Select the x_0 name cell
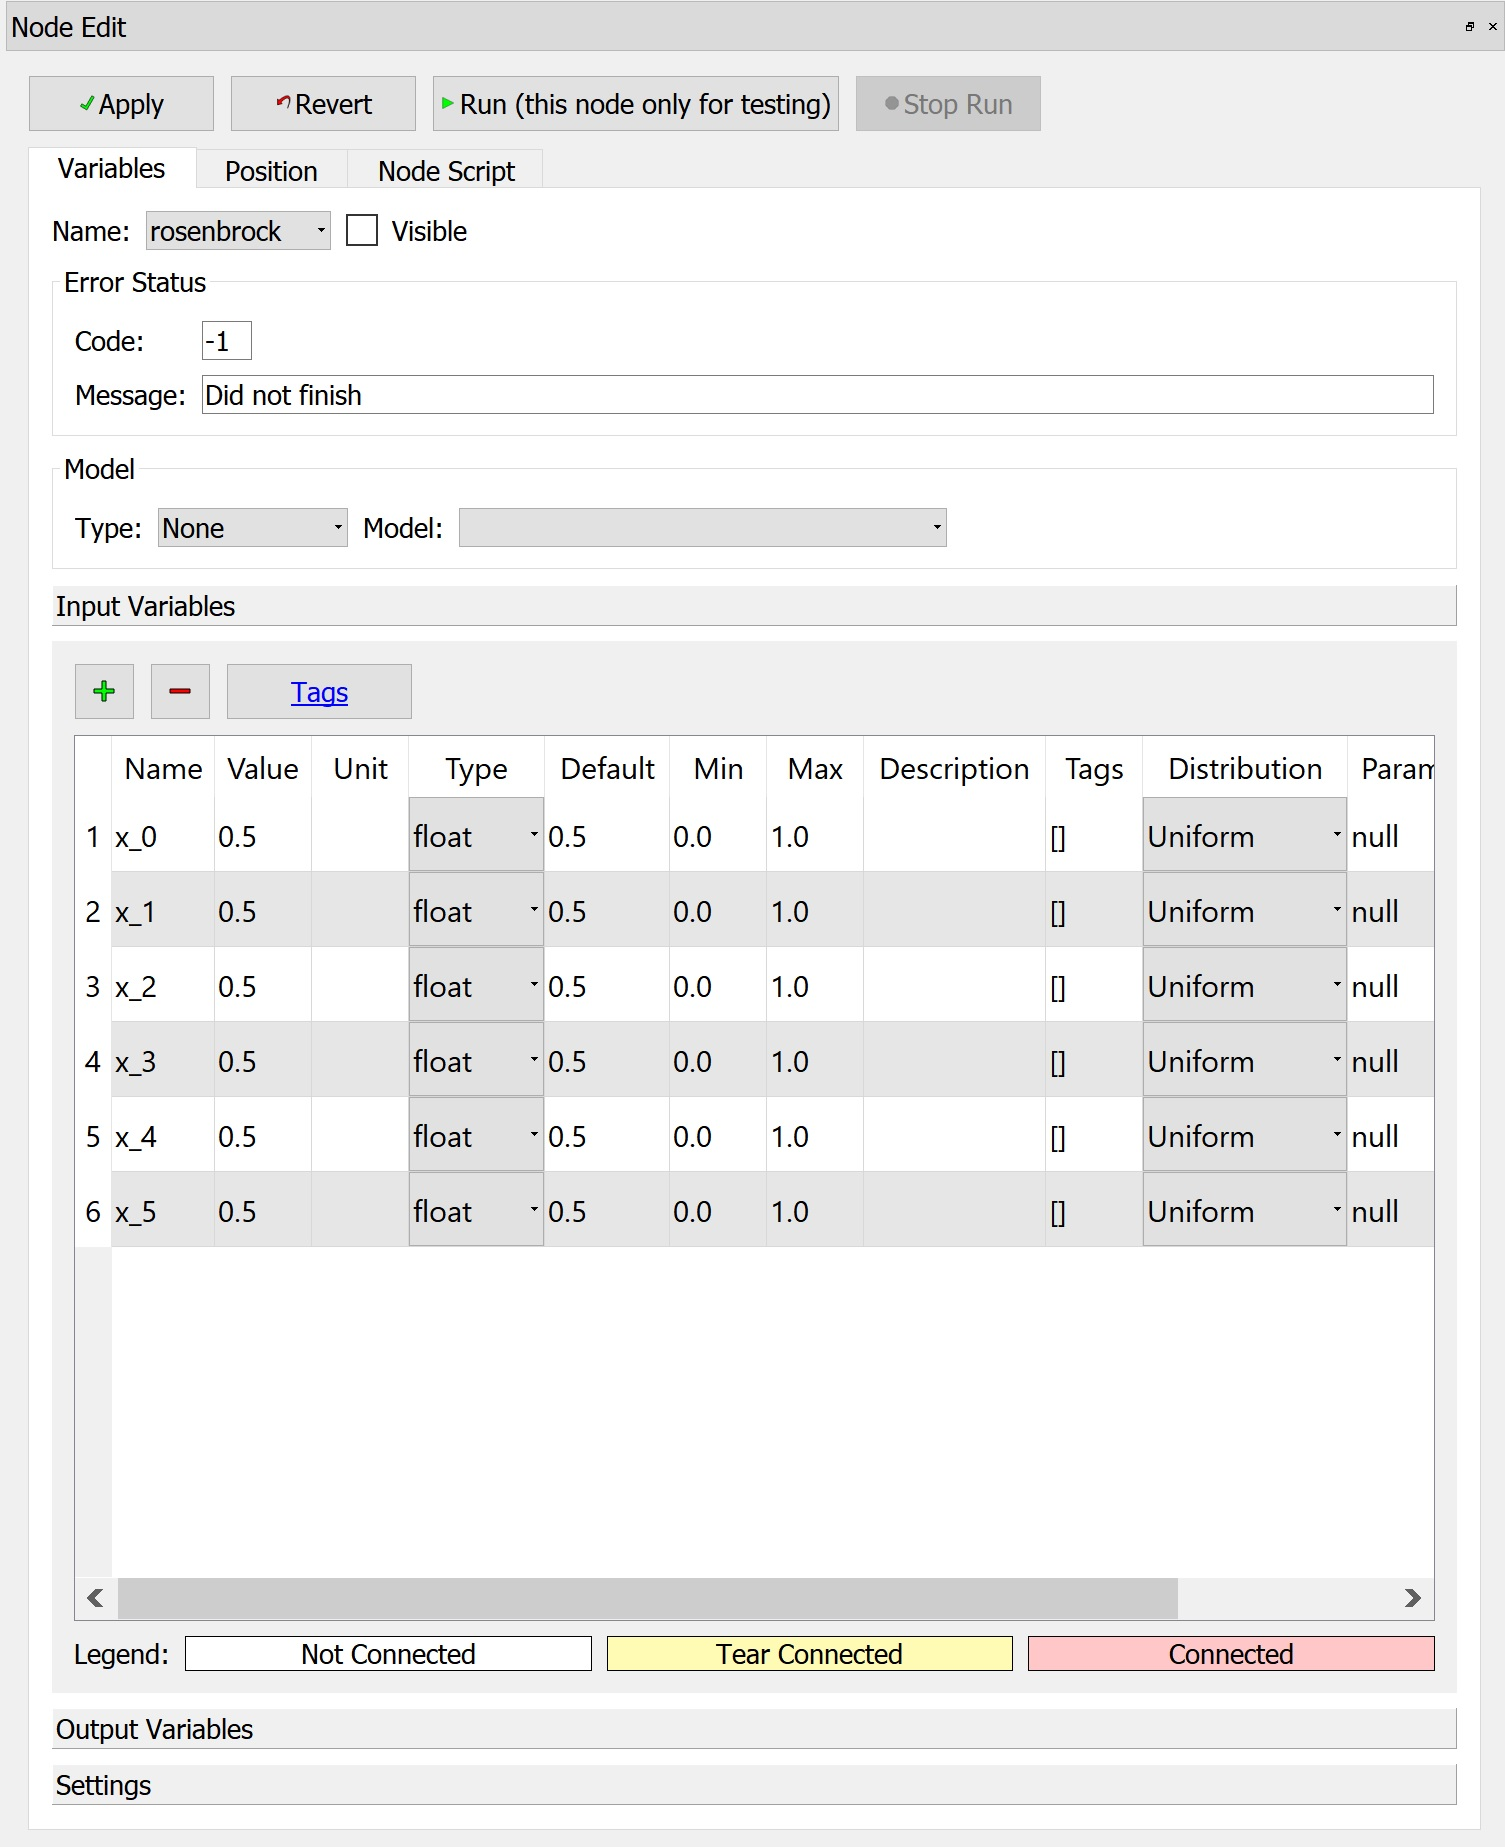Viewport: 1505px width, 1847px height. [163, 834]
